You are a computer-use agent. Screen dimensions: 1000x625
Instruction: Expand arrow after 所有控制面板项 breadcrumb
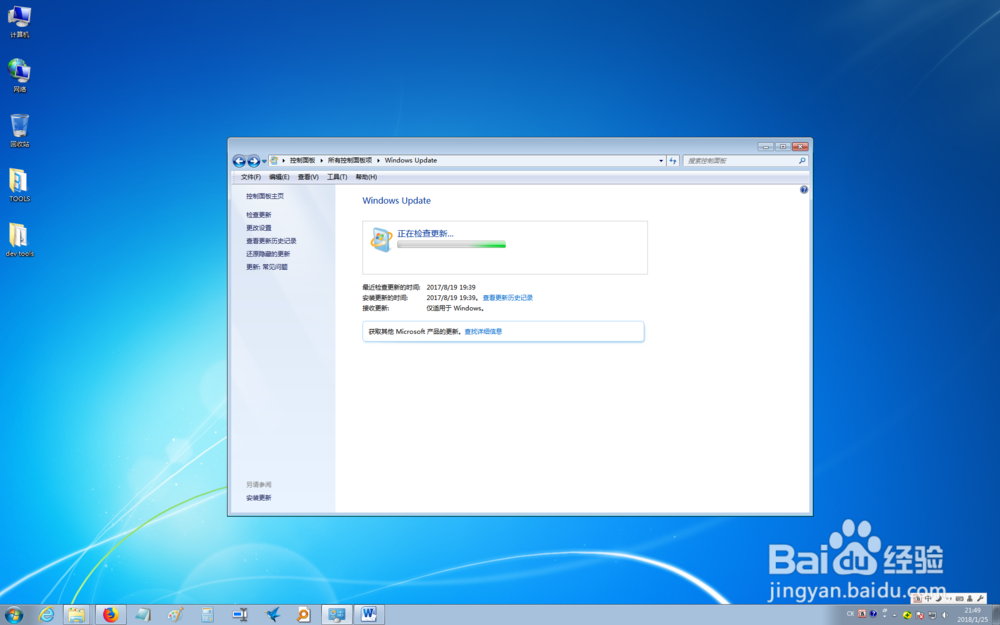[378, 161]
